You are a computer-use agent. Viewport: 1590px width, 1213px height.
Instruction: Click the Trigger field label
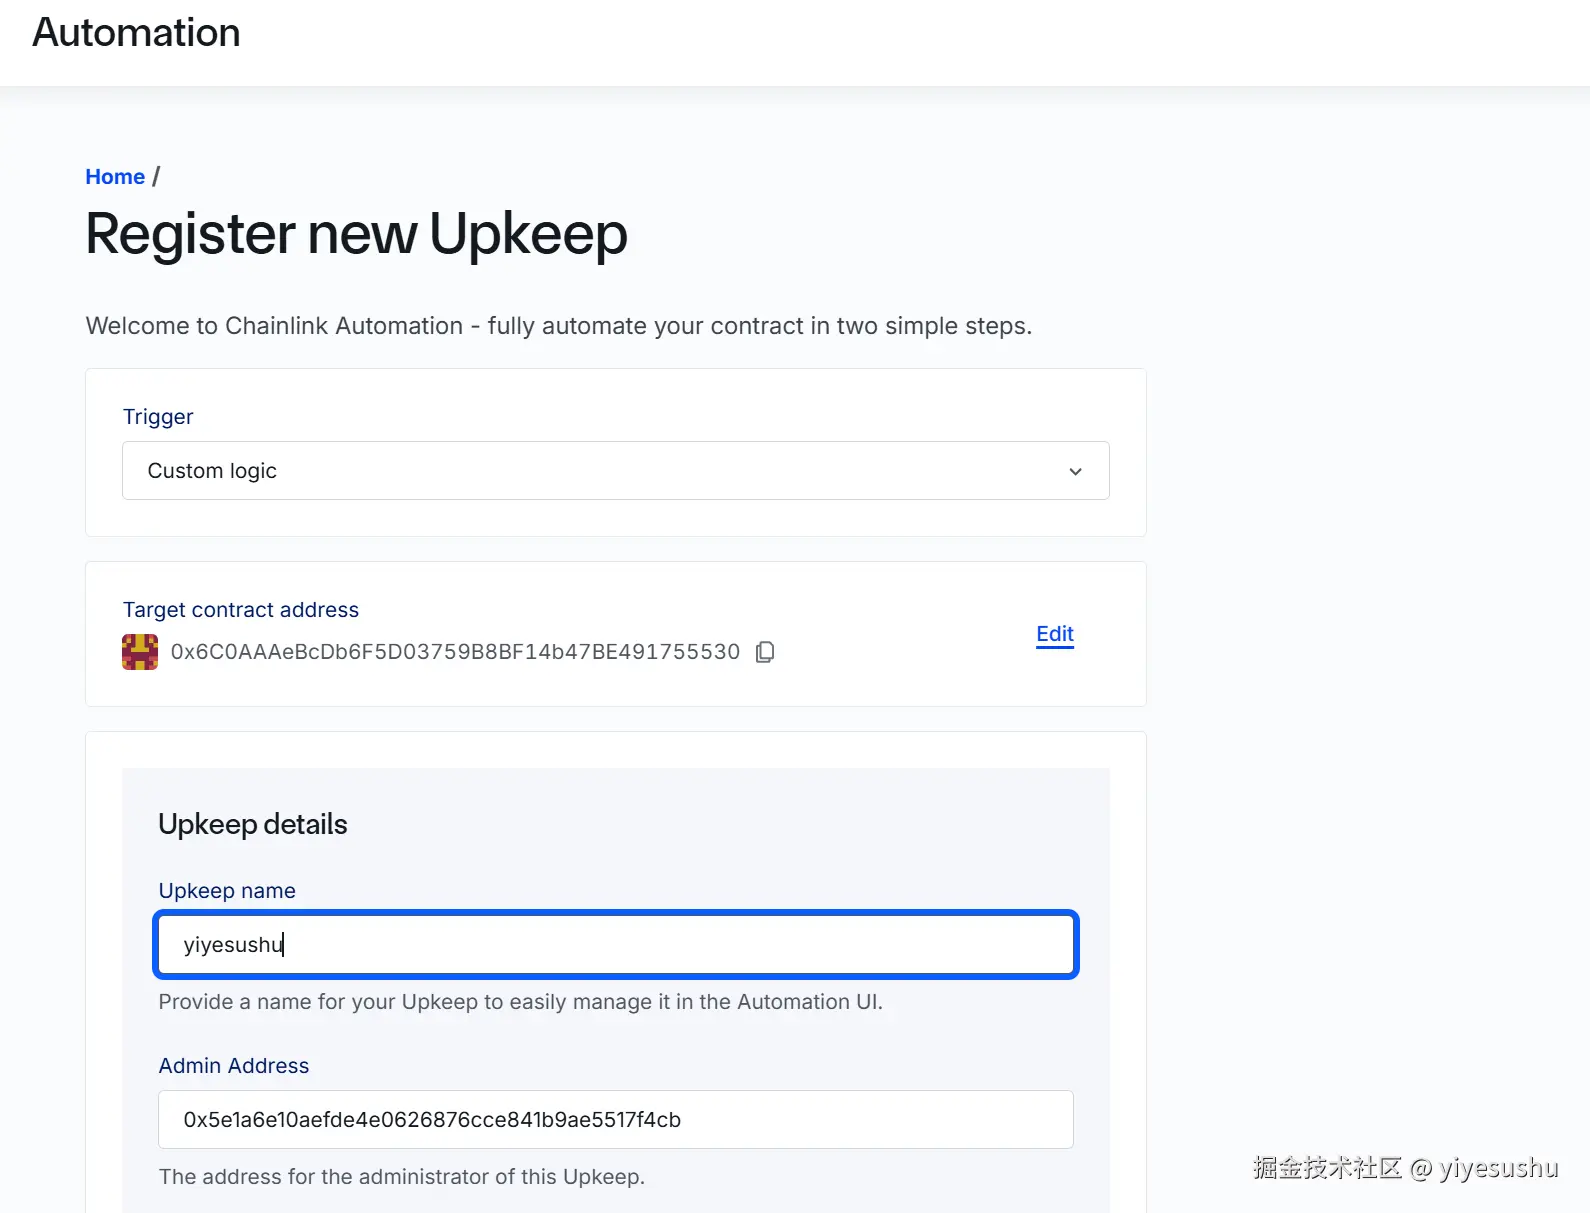(158, 417)
